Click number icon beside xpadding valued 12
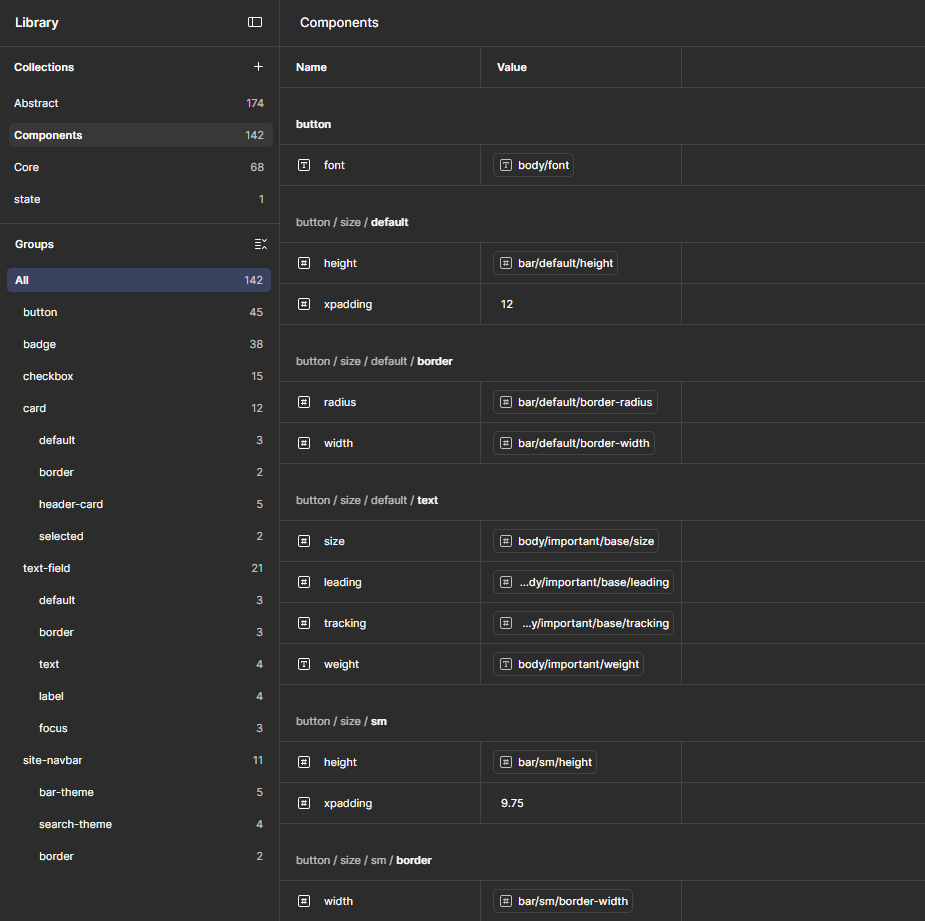 pos(304,304)
